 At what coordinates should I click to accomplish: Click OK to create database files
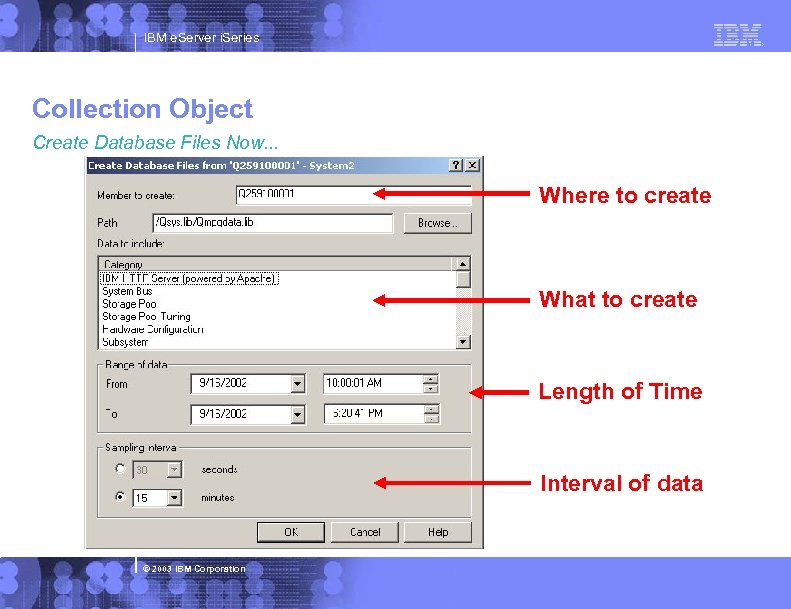pyautogui.click(x=291, y=532)
